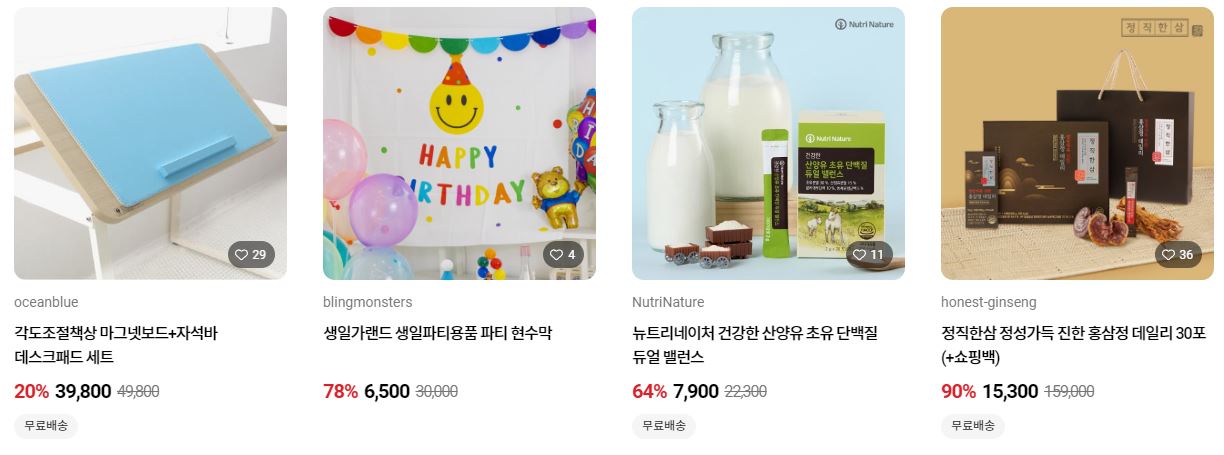Visit the blingmonsters seller page
The image size is (1224, 455).
point(368,302)
